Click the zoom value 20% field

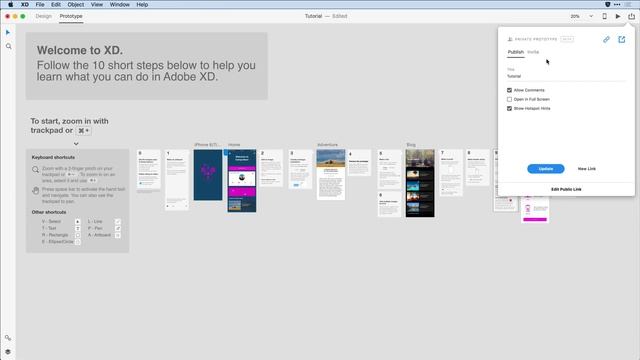coord(575,16)
